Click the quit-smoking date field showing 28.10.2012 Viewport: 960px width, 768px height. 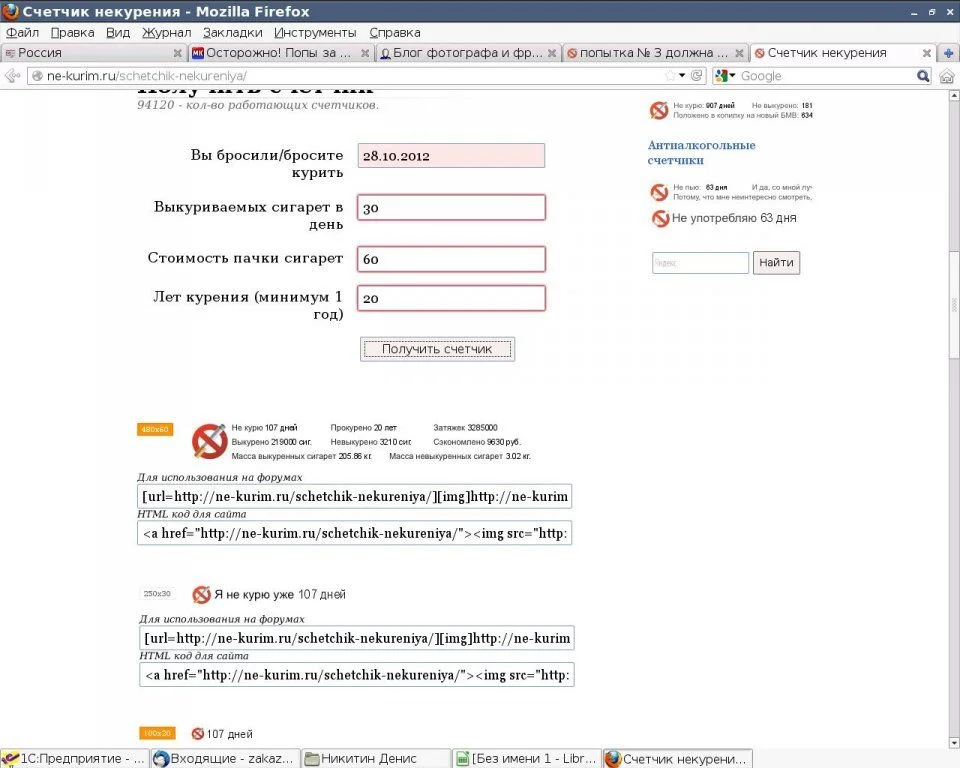(450, 155)
